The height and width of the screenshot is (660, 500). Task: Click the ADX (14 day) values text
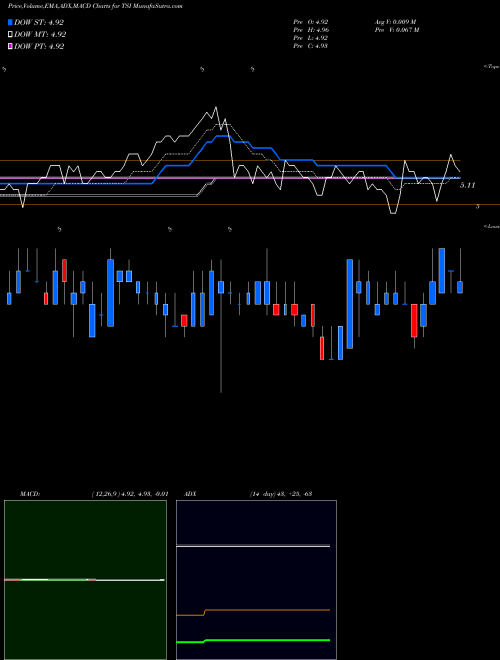[281, 494]
